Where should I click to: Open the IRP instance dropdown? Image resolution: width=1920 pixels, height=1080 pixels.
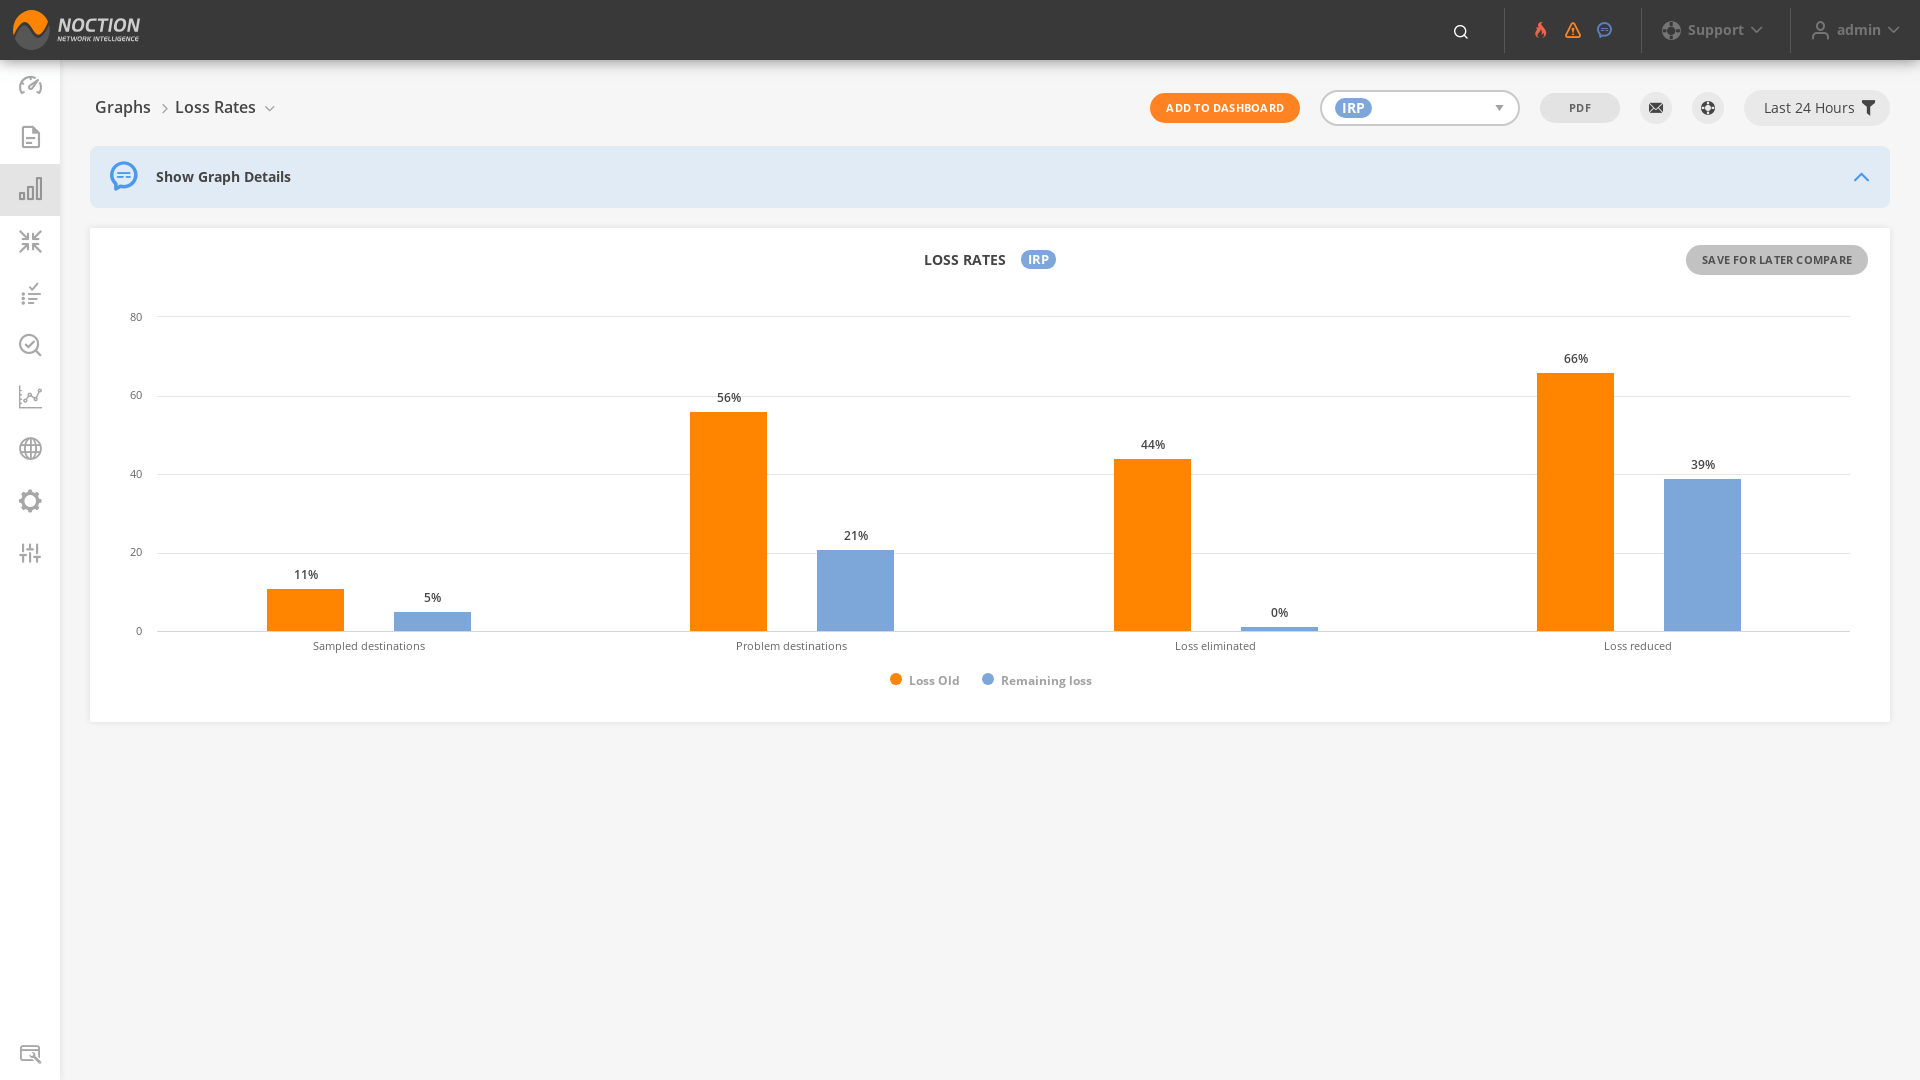[1420, 108]
